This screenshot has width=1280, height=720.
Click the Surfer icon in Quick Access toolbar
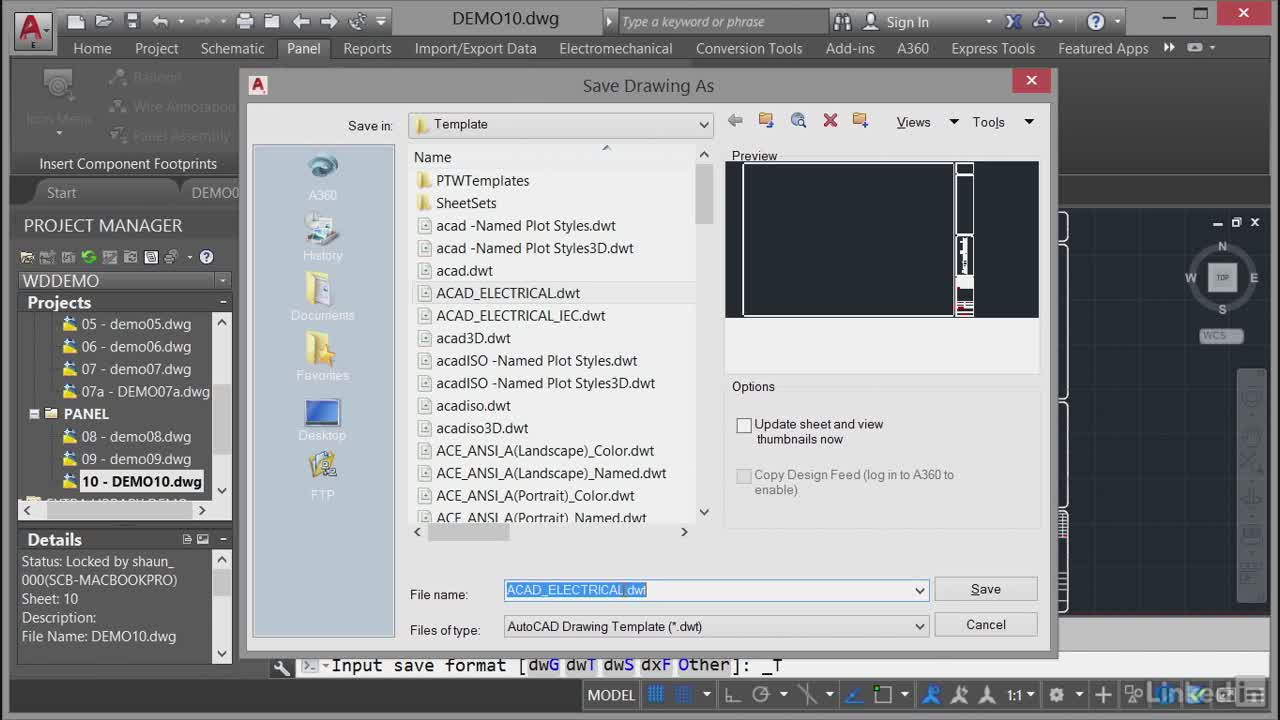click(358, 21)
